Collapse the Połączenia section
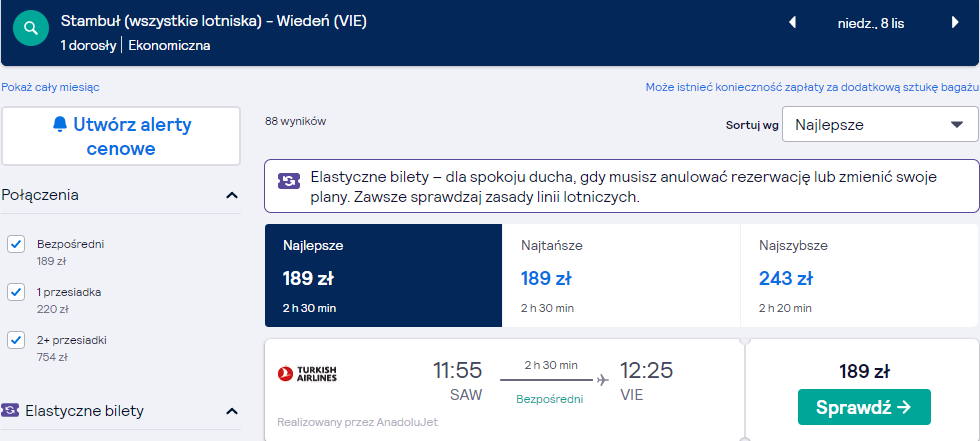 (232, 196)
